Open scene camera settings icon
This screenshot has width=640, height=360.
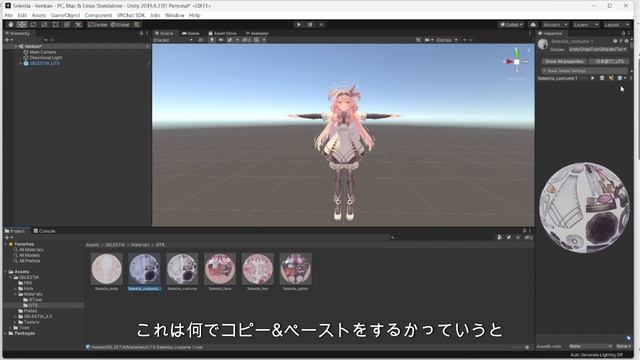tap(428, 40)
